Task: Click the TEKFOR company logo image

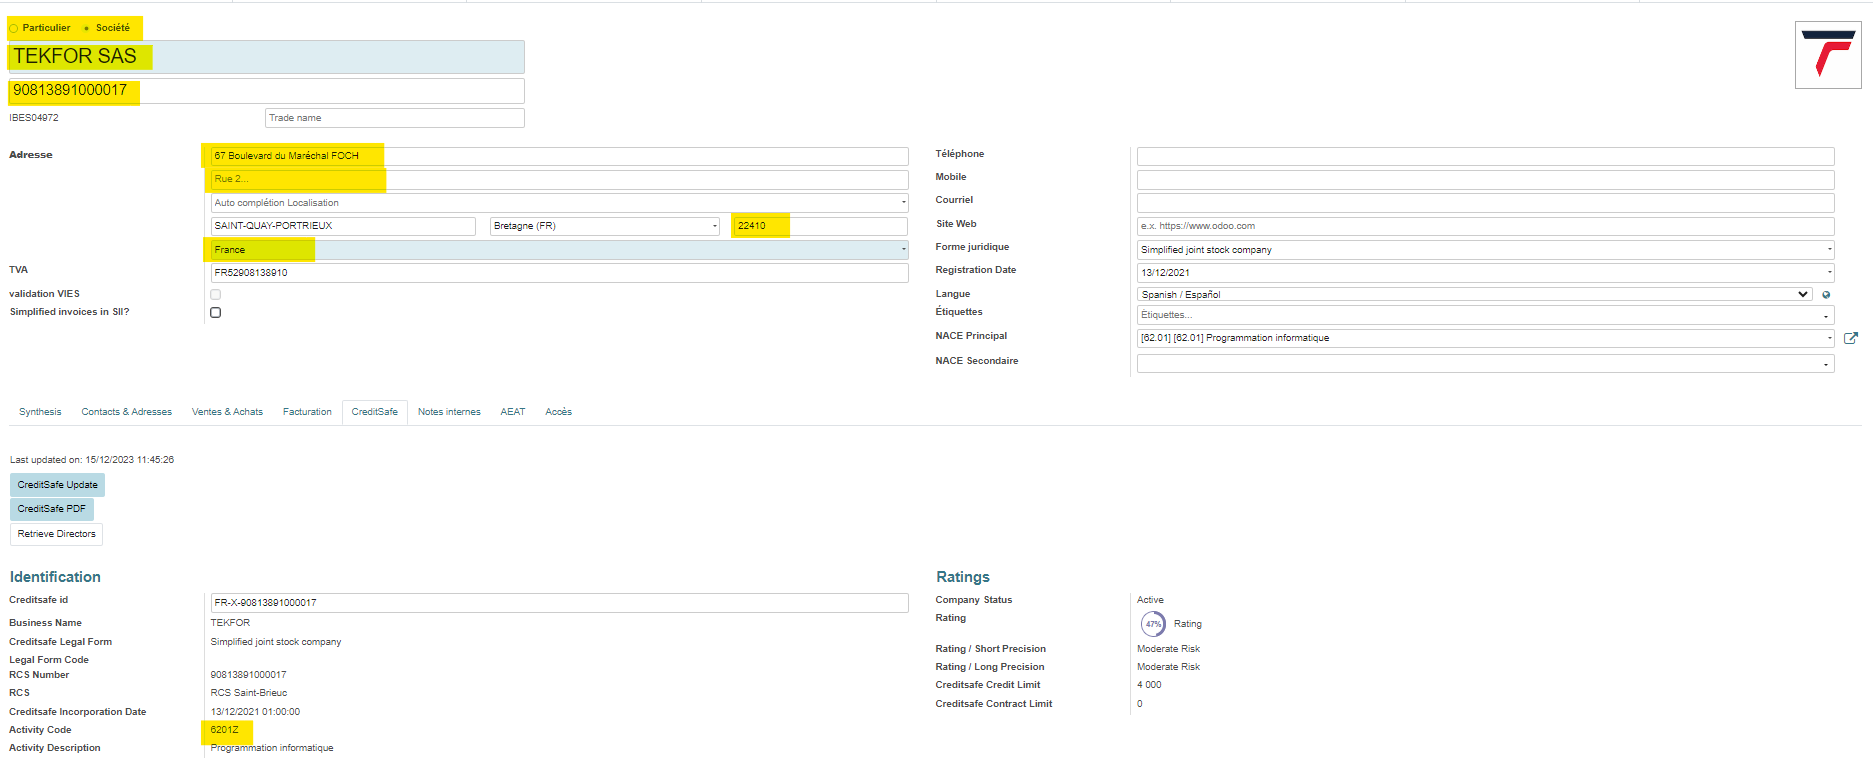Action: point(1827,55)
